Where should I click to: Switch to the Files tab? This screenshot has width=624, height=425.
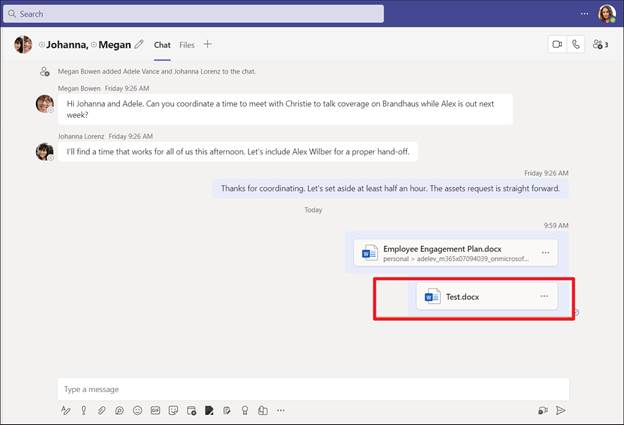pos(187,45)
